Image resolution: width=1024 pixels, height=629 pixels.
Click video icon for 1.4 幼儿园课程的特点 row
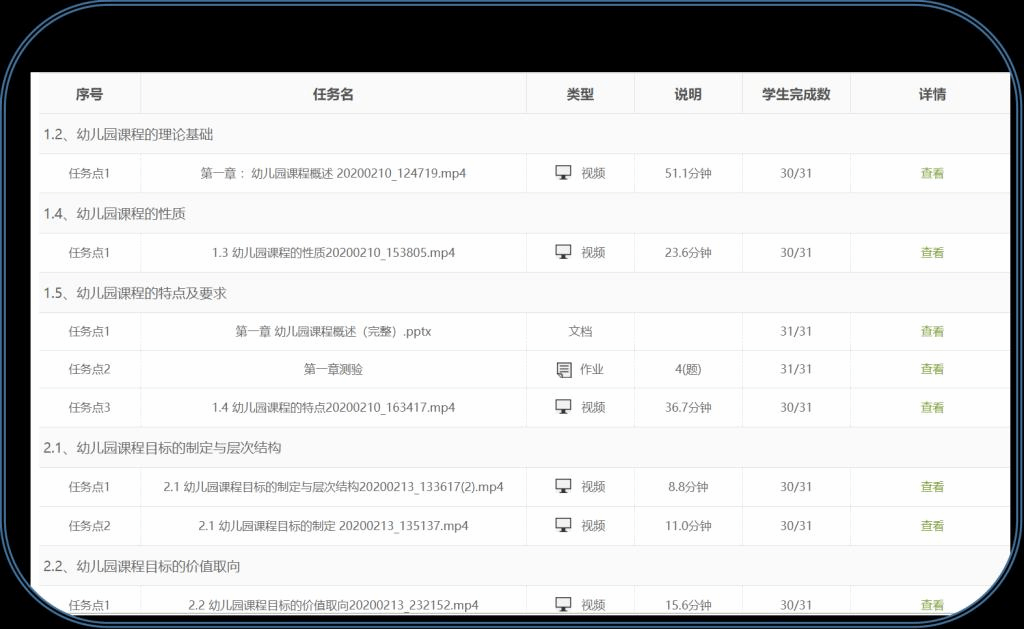563,407
